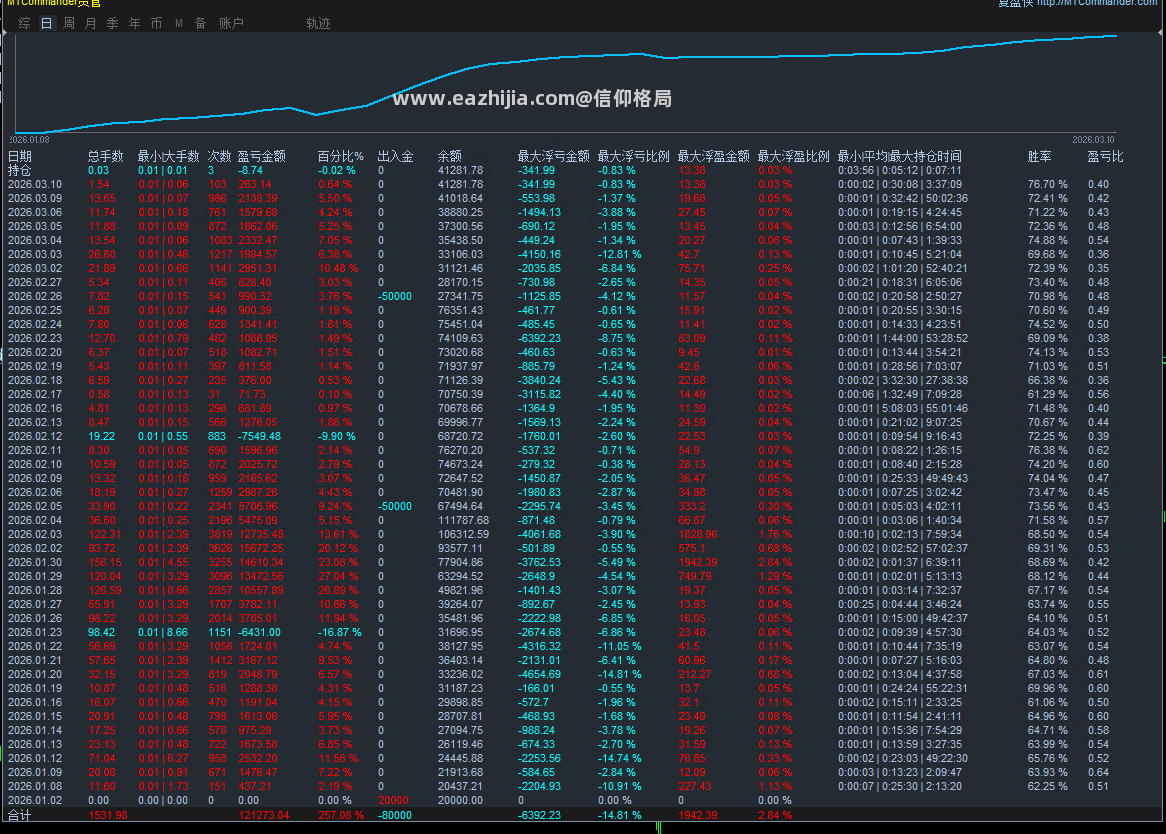Click the 最小|大手数 column header

pos(168,156)
